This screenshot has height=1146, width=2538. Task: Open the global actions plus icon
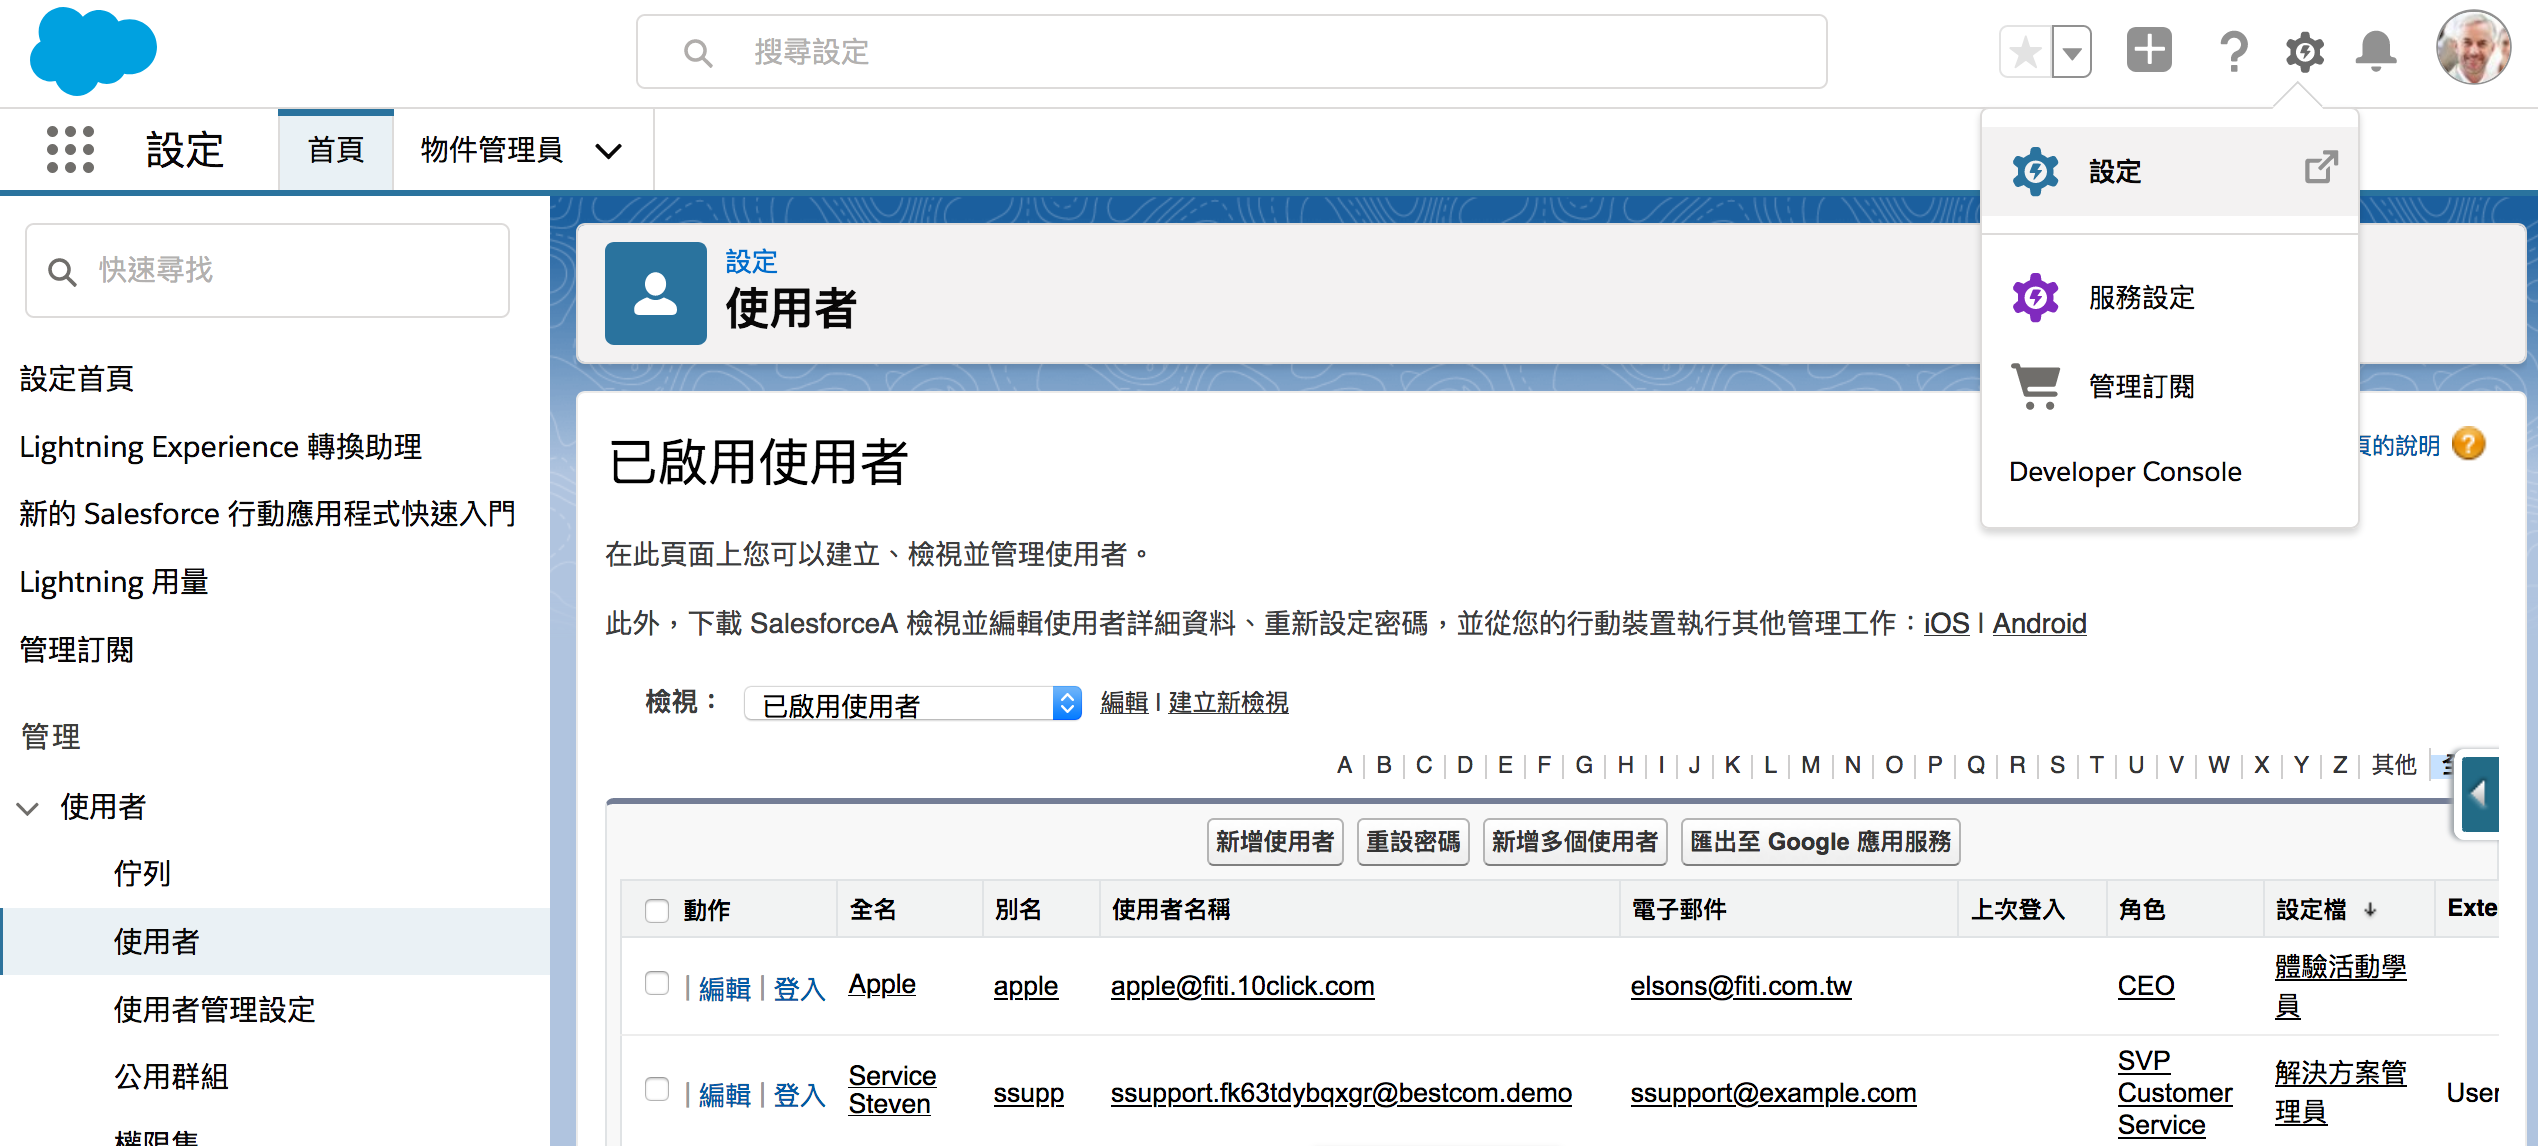tap(2149, 51)
